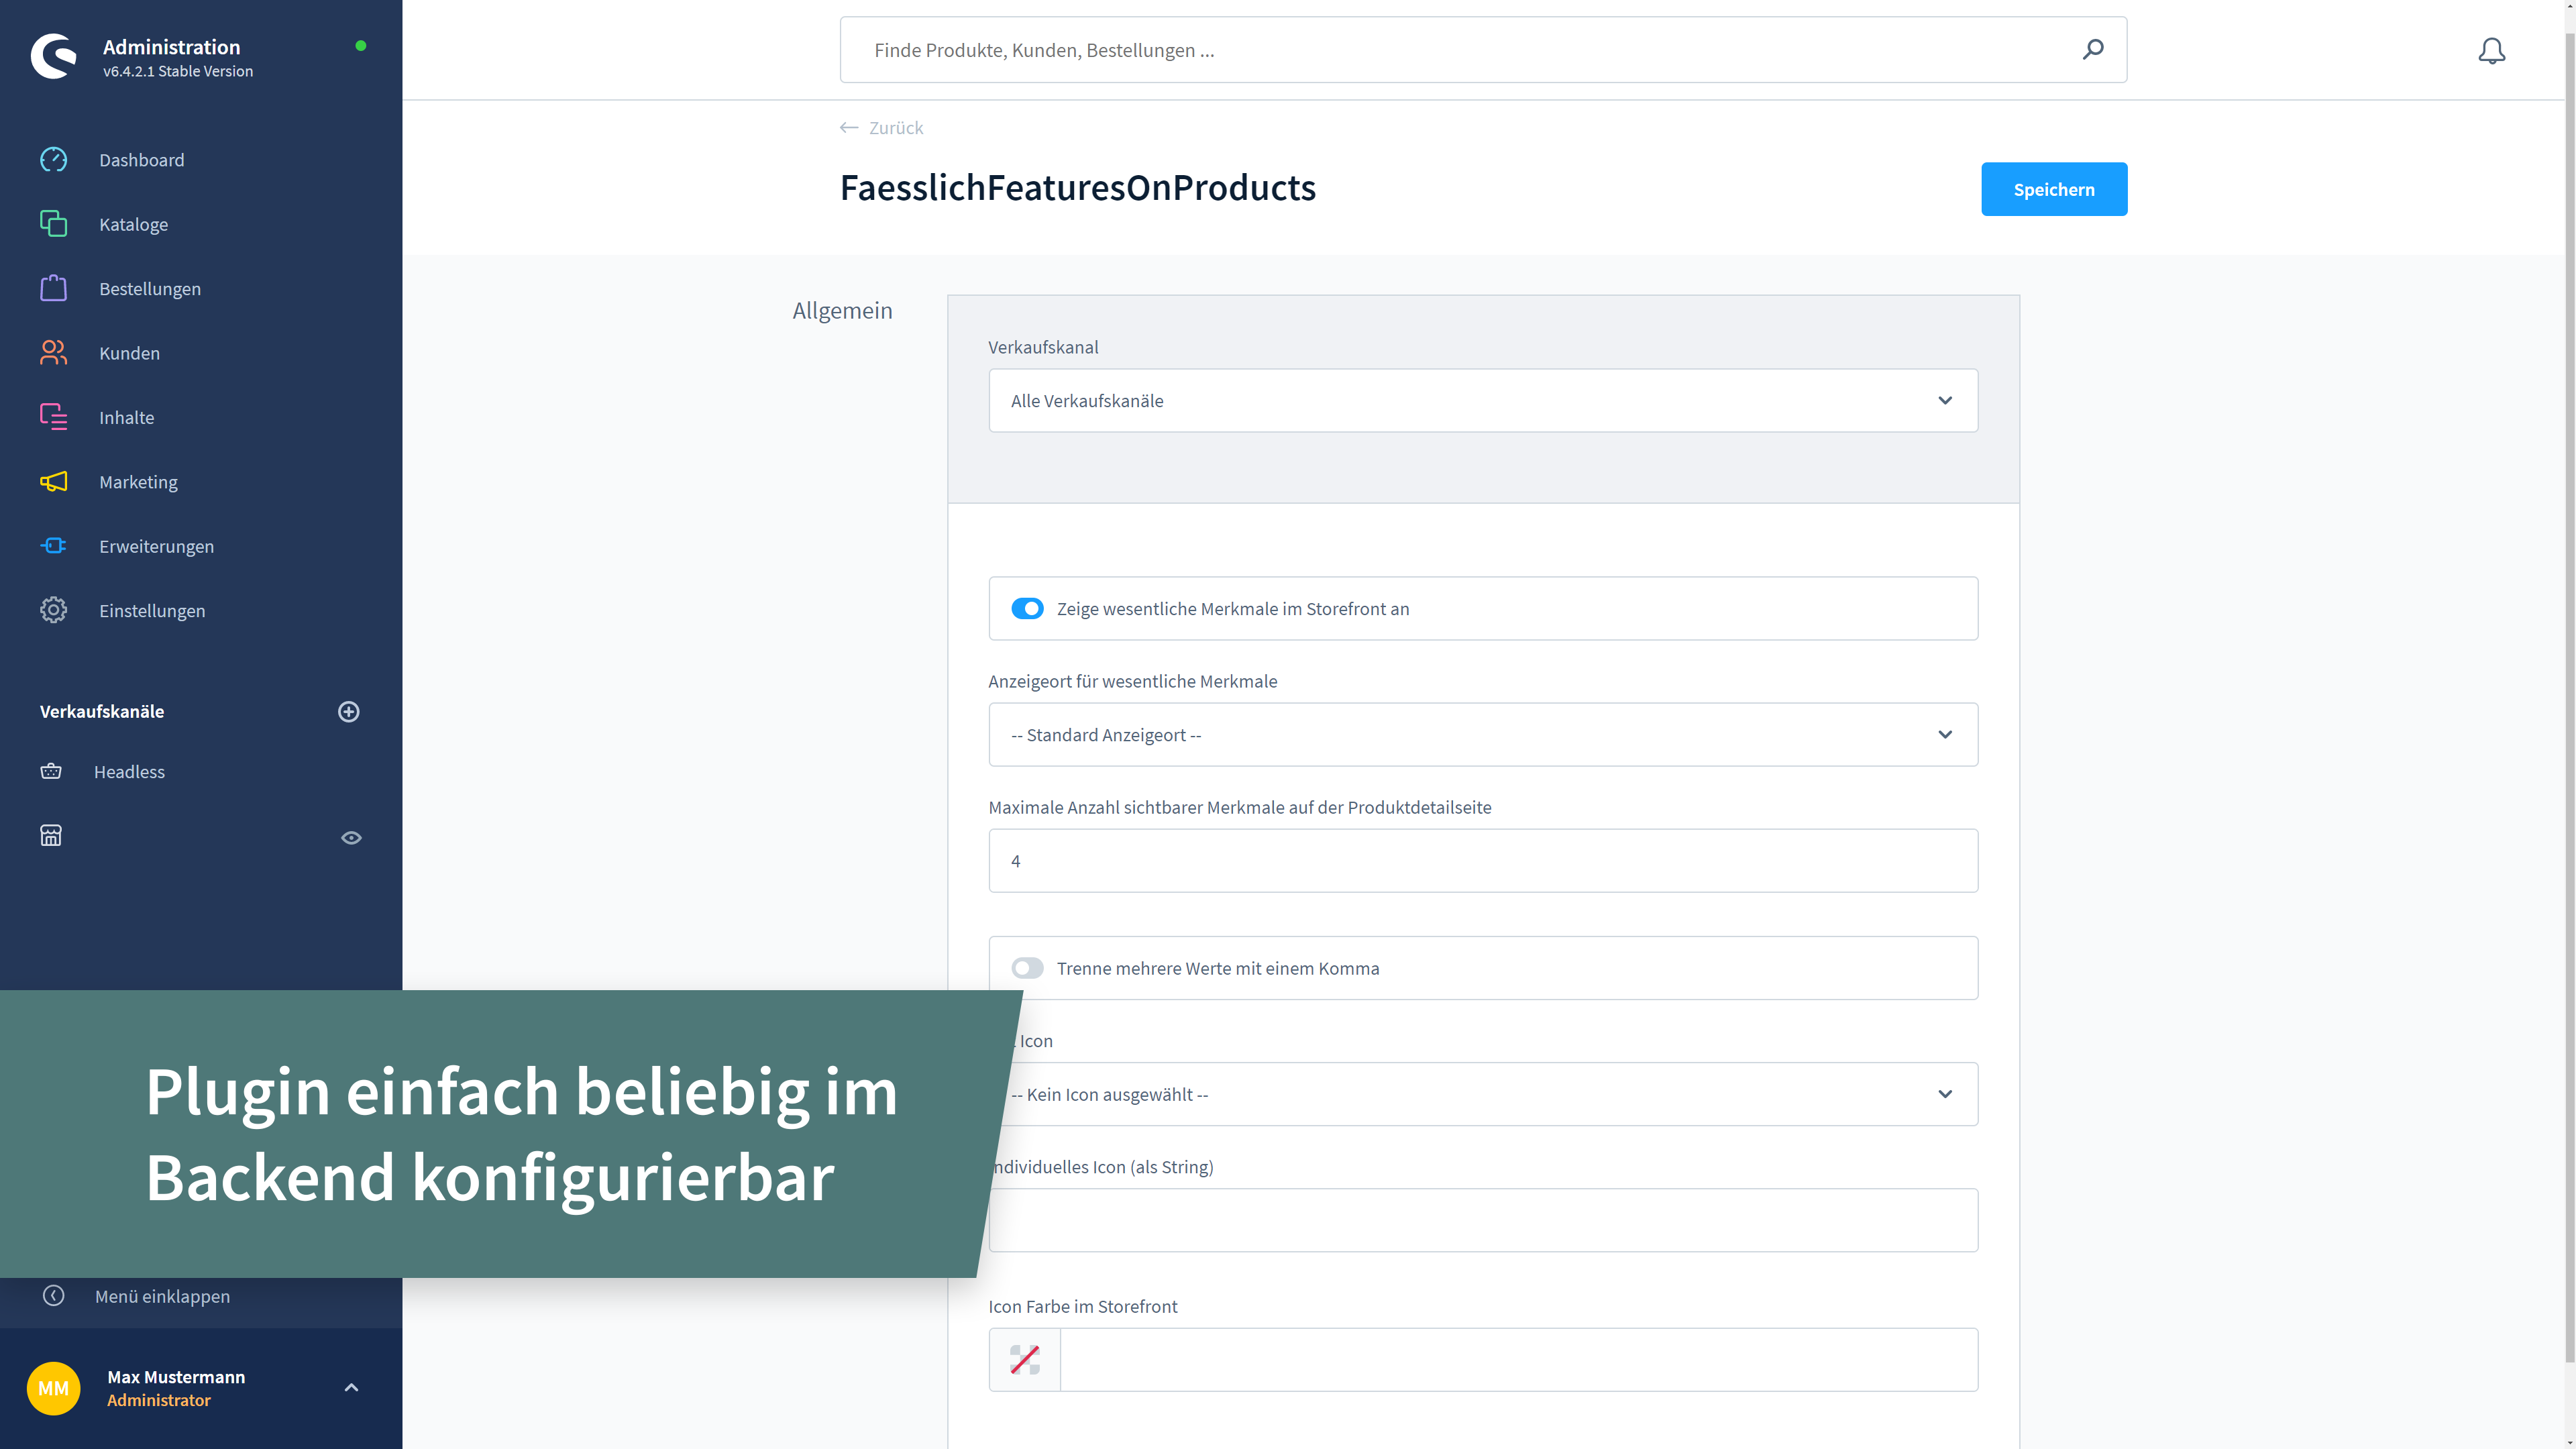Screen dimensions: 2576x1449
Task: Click the Erweiterungen navigation icon
Action: [x=53, y=545]
